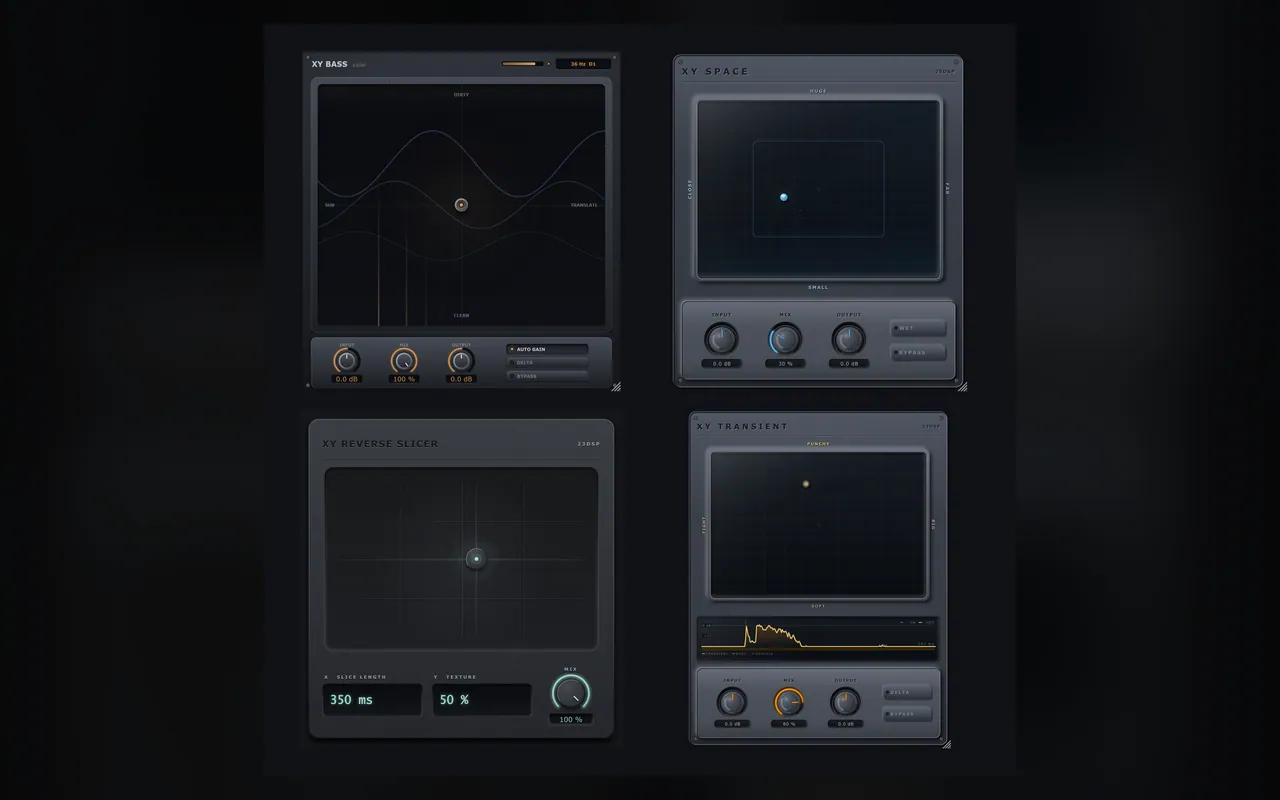Enable Auto Gain in XY Bass
Image resolution: width=1280 pixels, height=800 pixels.
(x=547, y=349)
